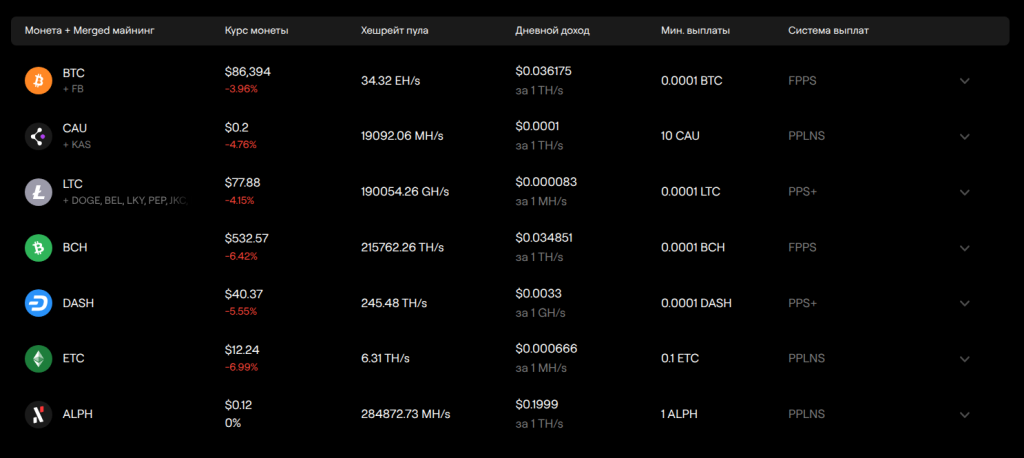The image size is (1024, 458).
Task: Select the 'Дневной доход' column header
Action: pyautogui.click(x=552, y=31)
